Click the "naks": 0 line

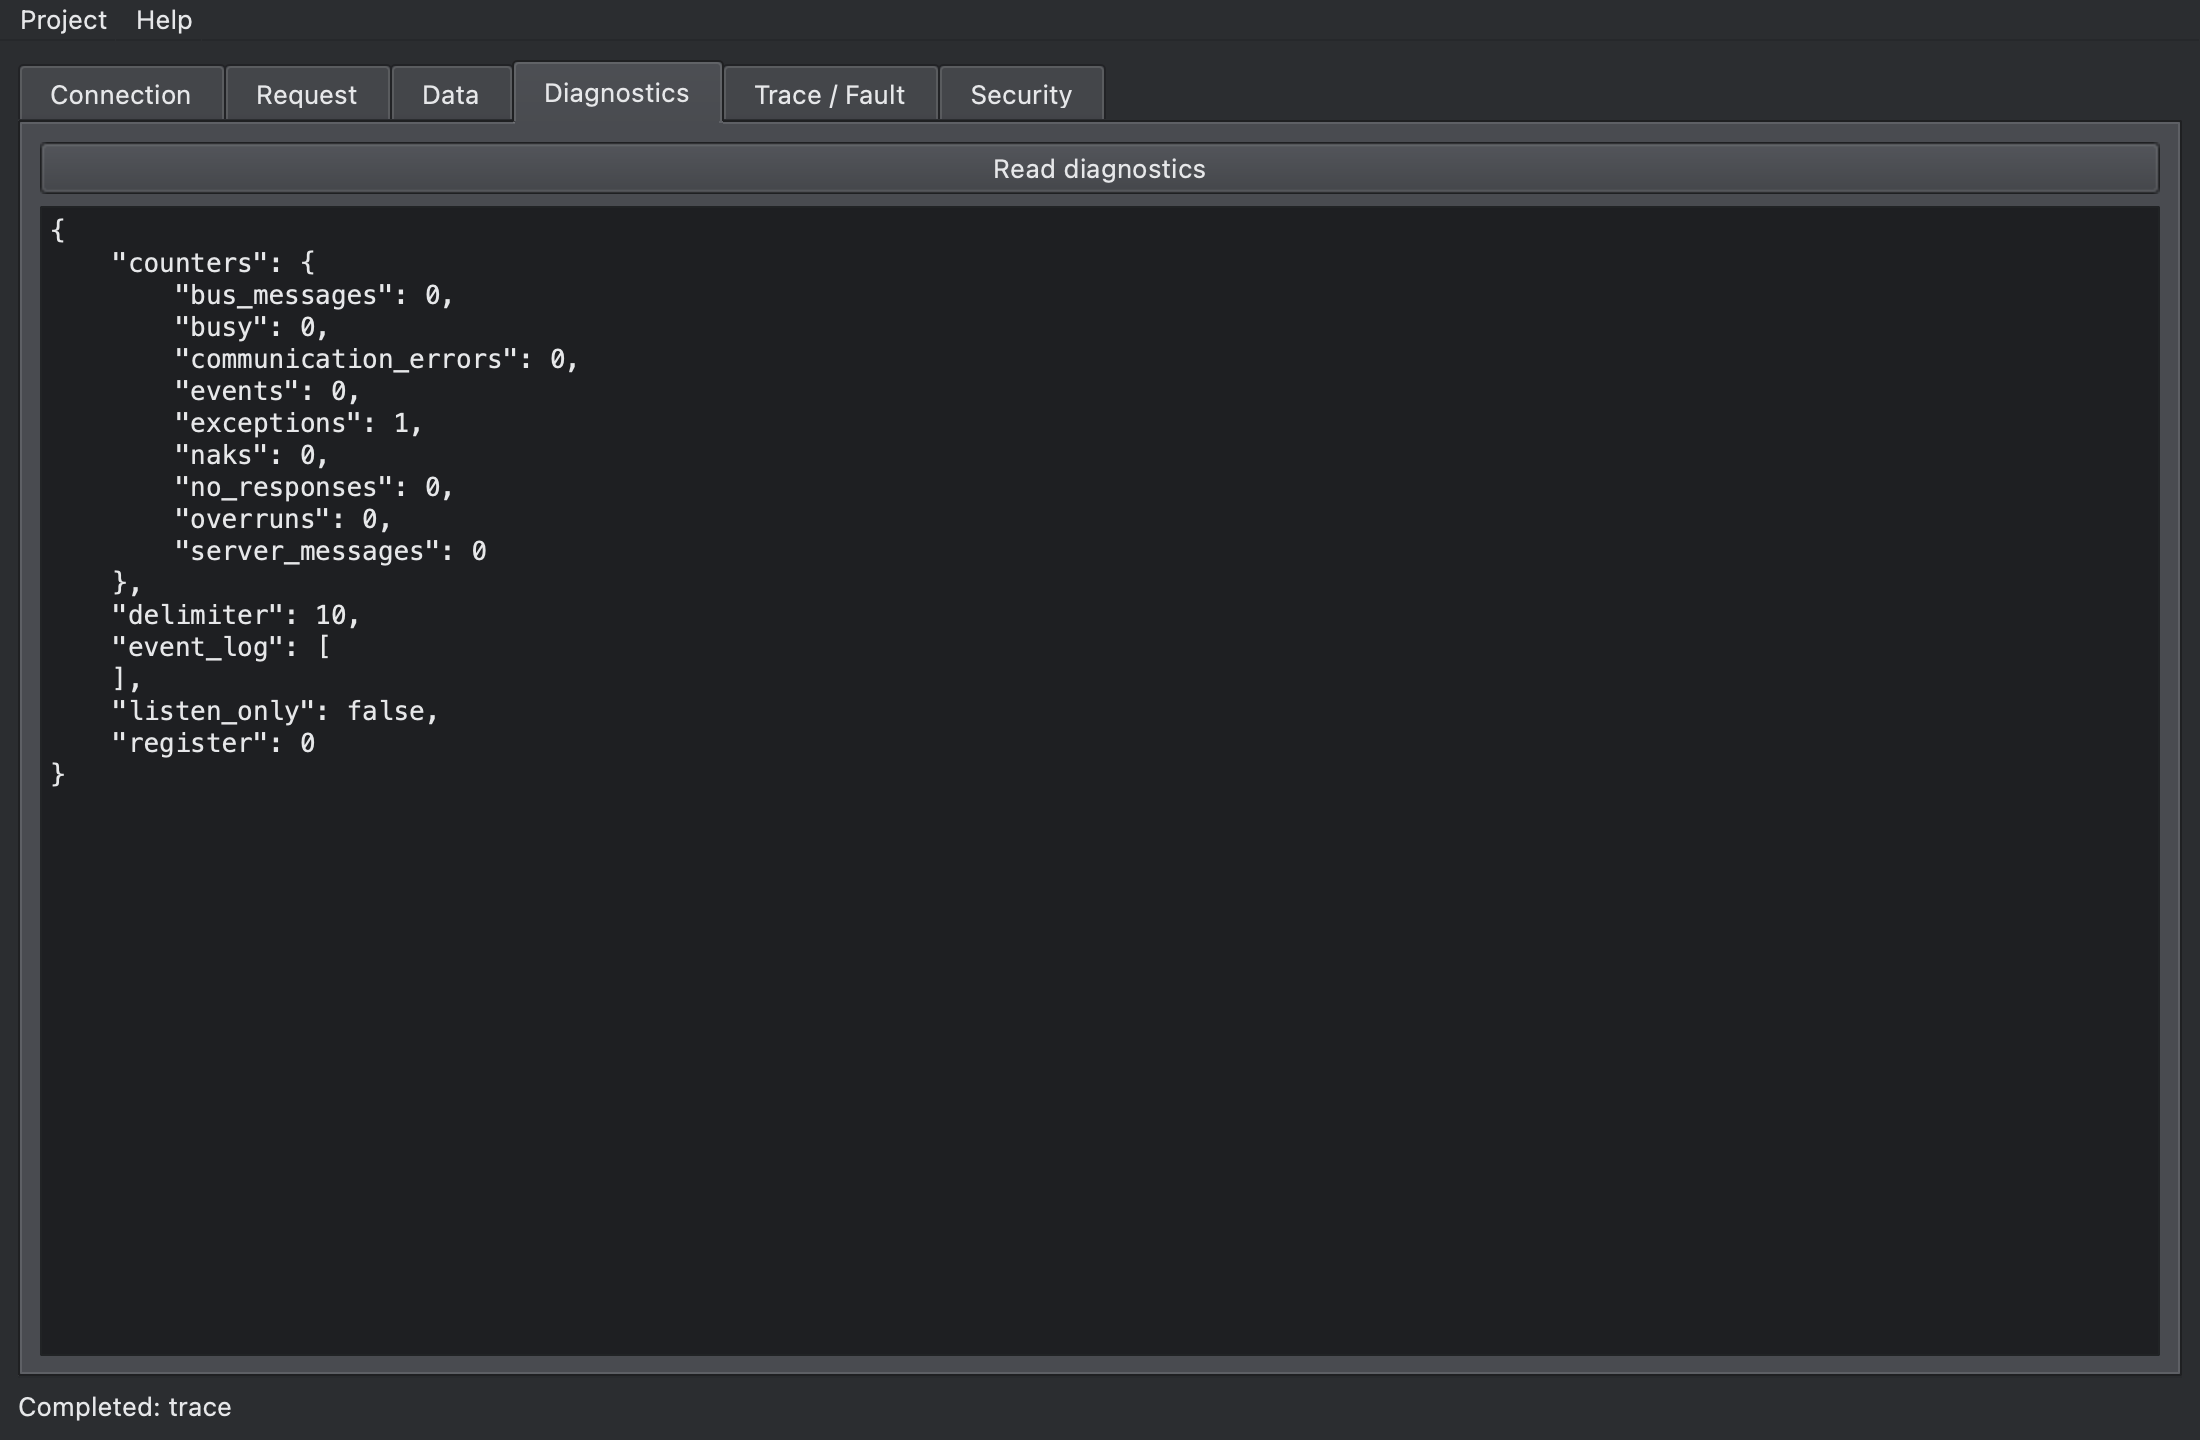click(251, 455)
